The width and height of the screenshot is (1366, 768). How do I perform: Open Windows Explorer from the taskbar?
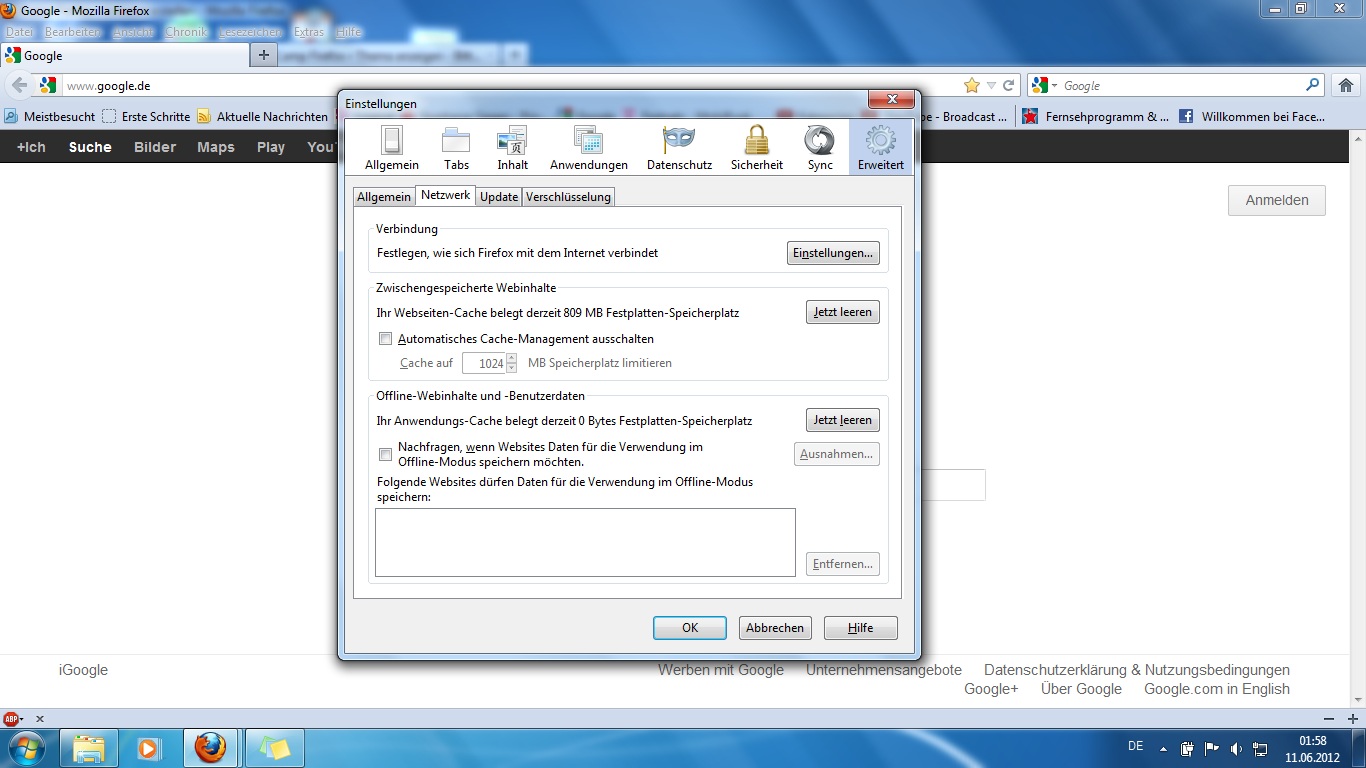click(x=89, y=748)
